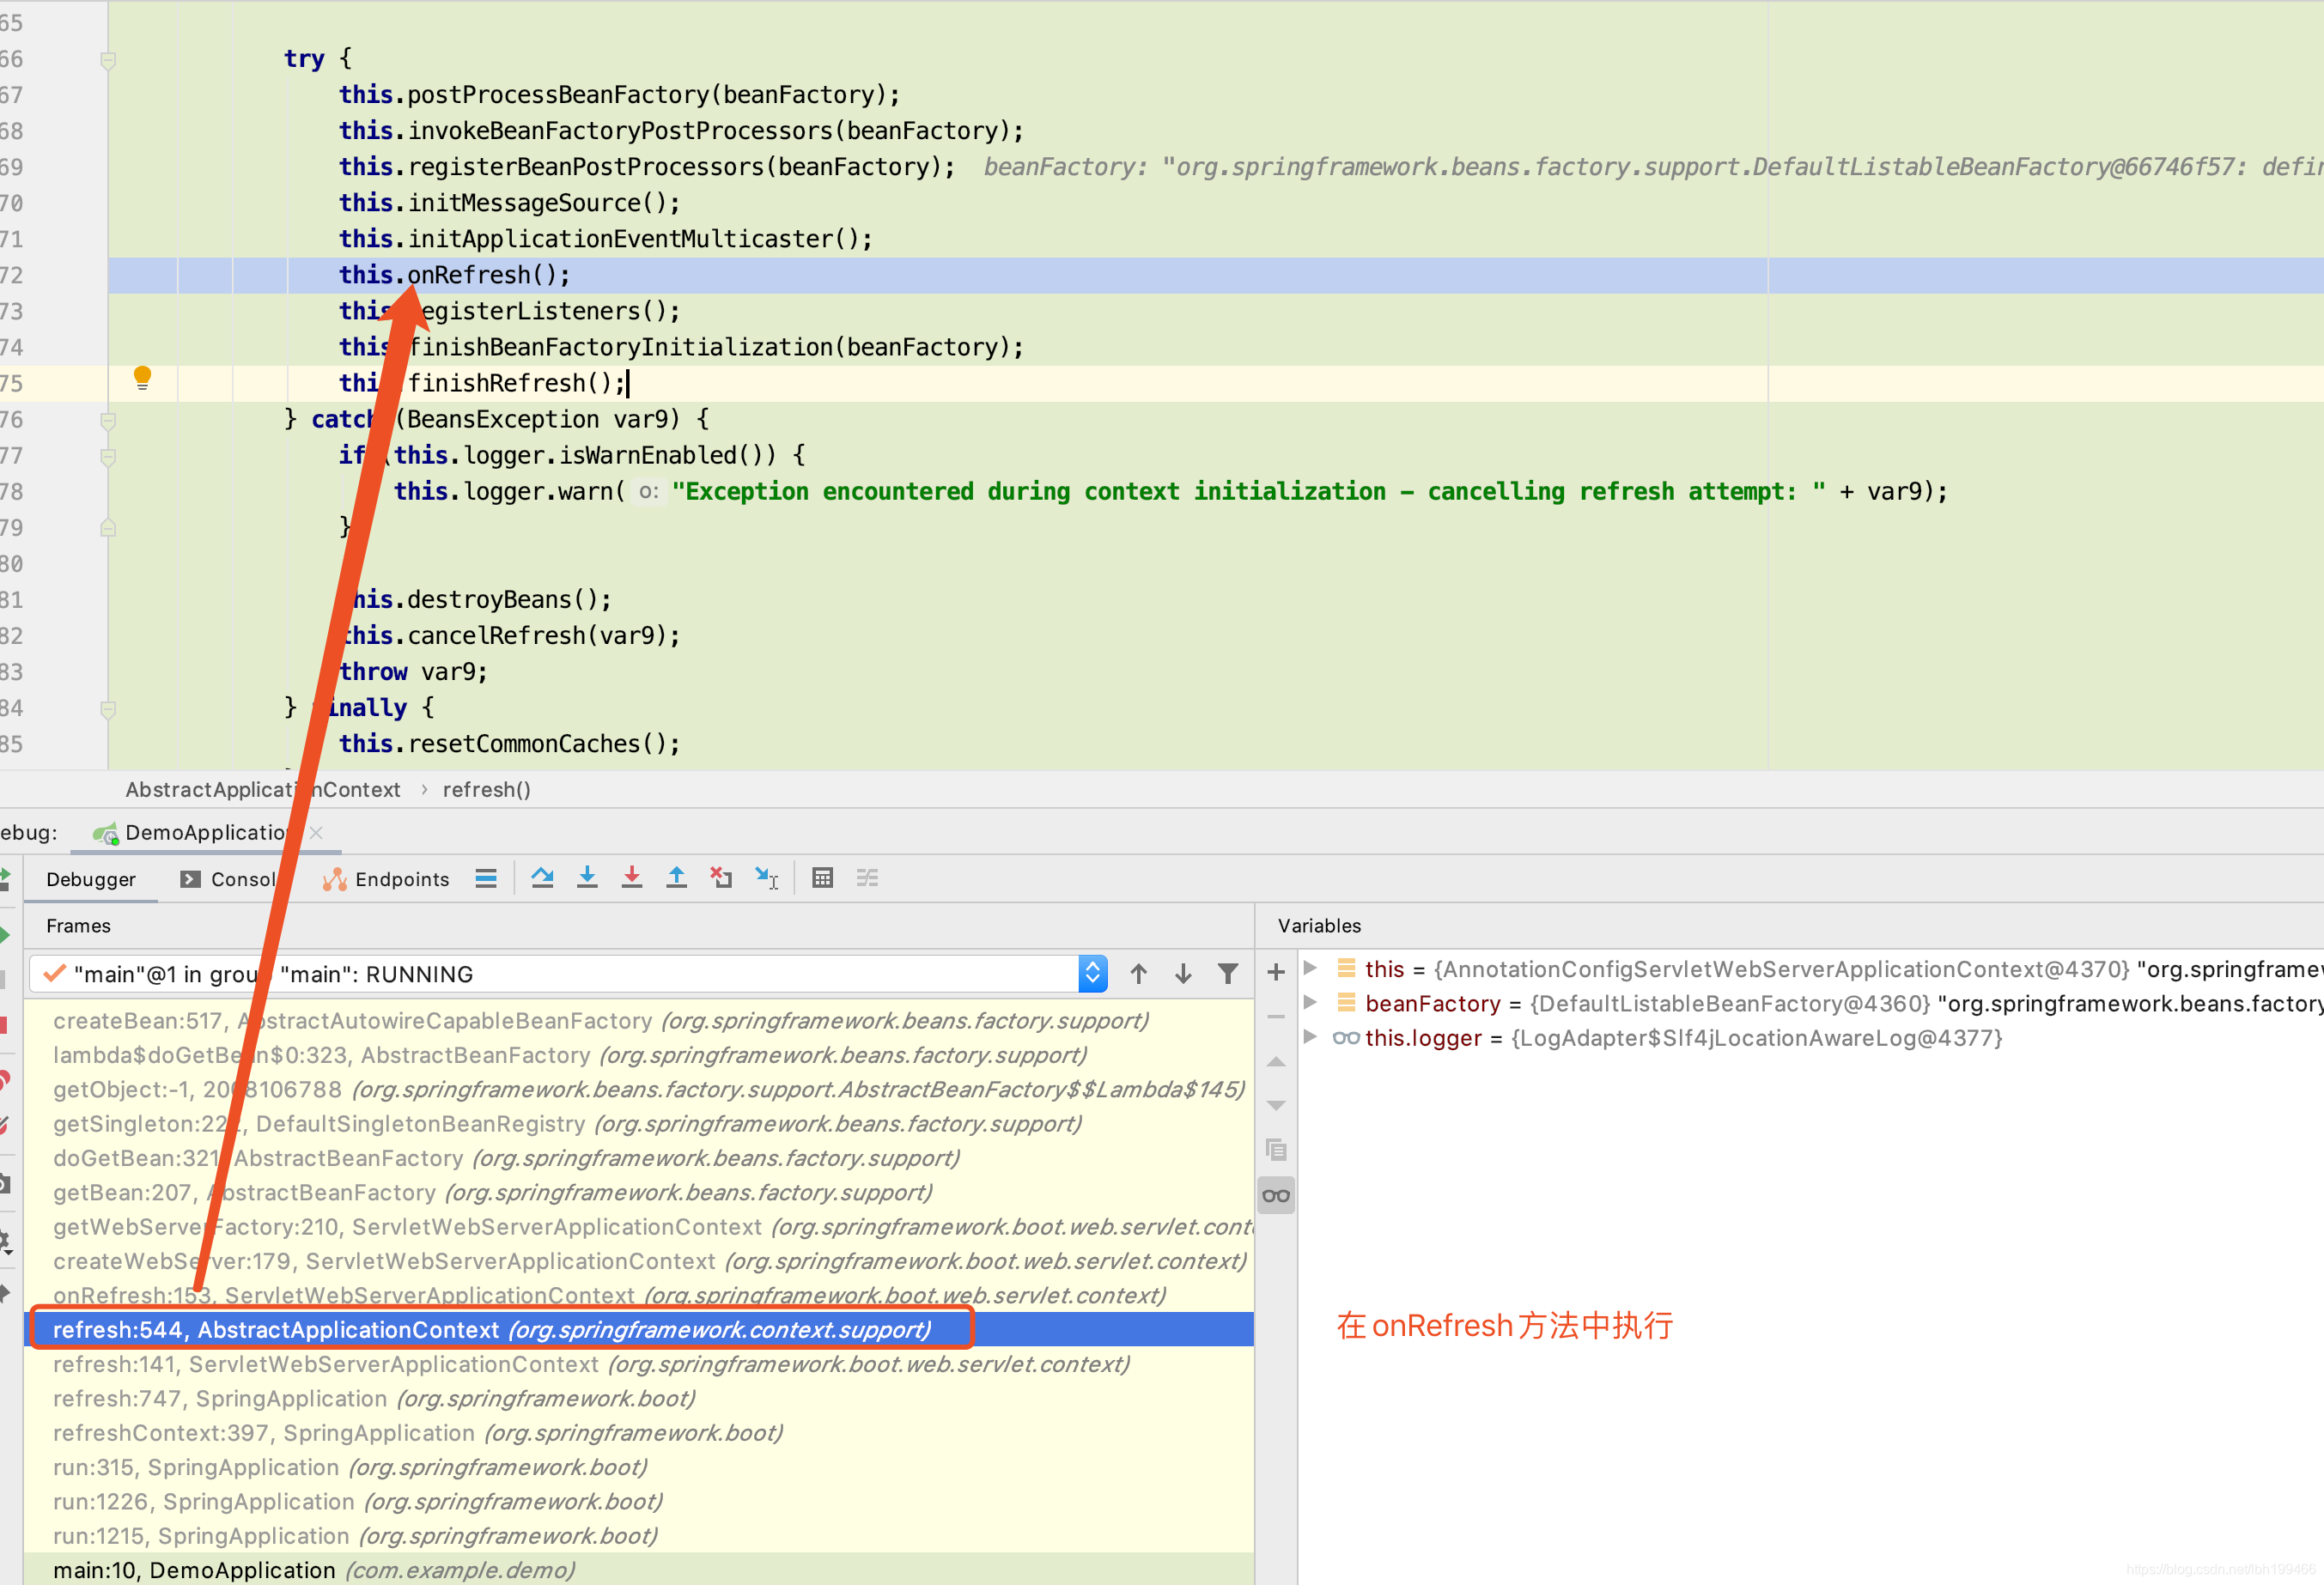
Task: Toggle the glasses watches icon in Variables sidebar
Action: pos(1276,1195)
